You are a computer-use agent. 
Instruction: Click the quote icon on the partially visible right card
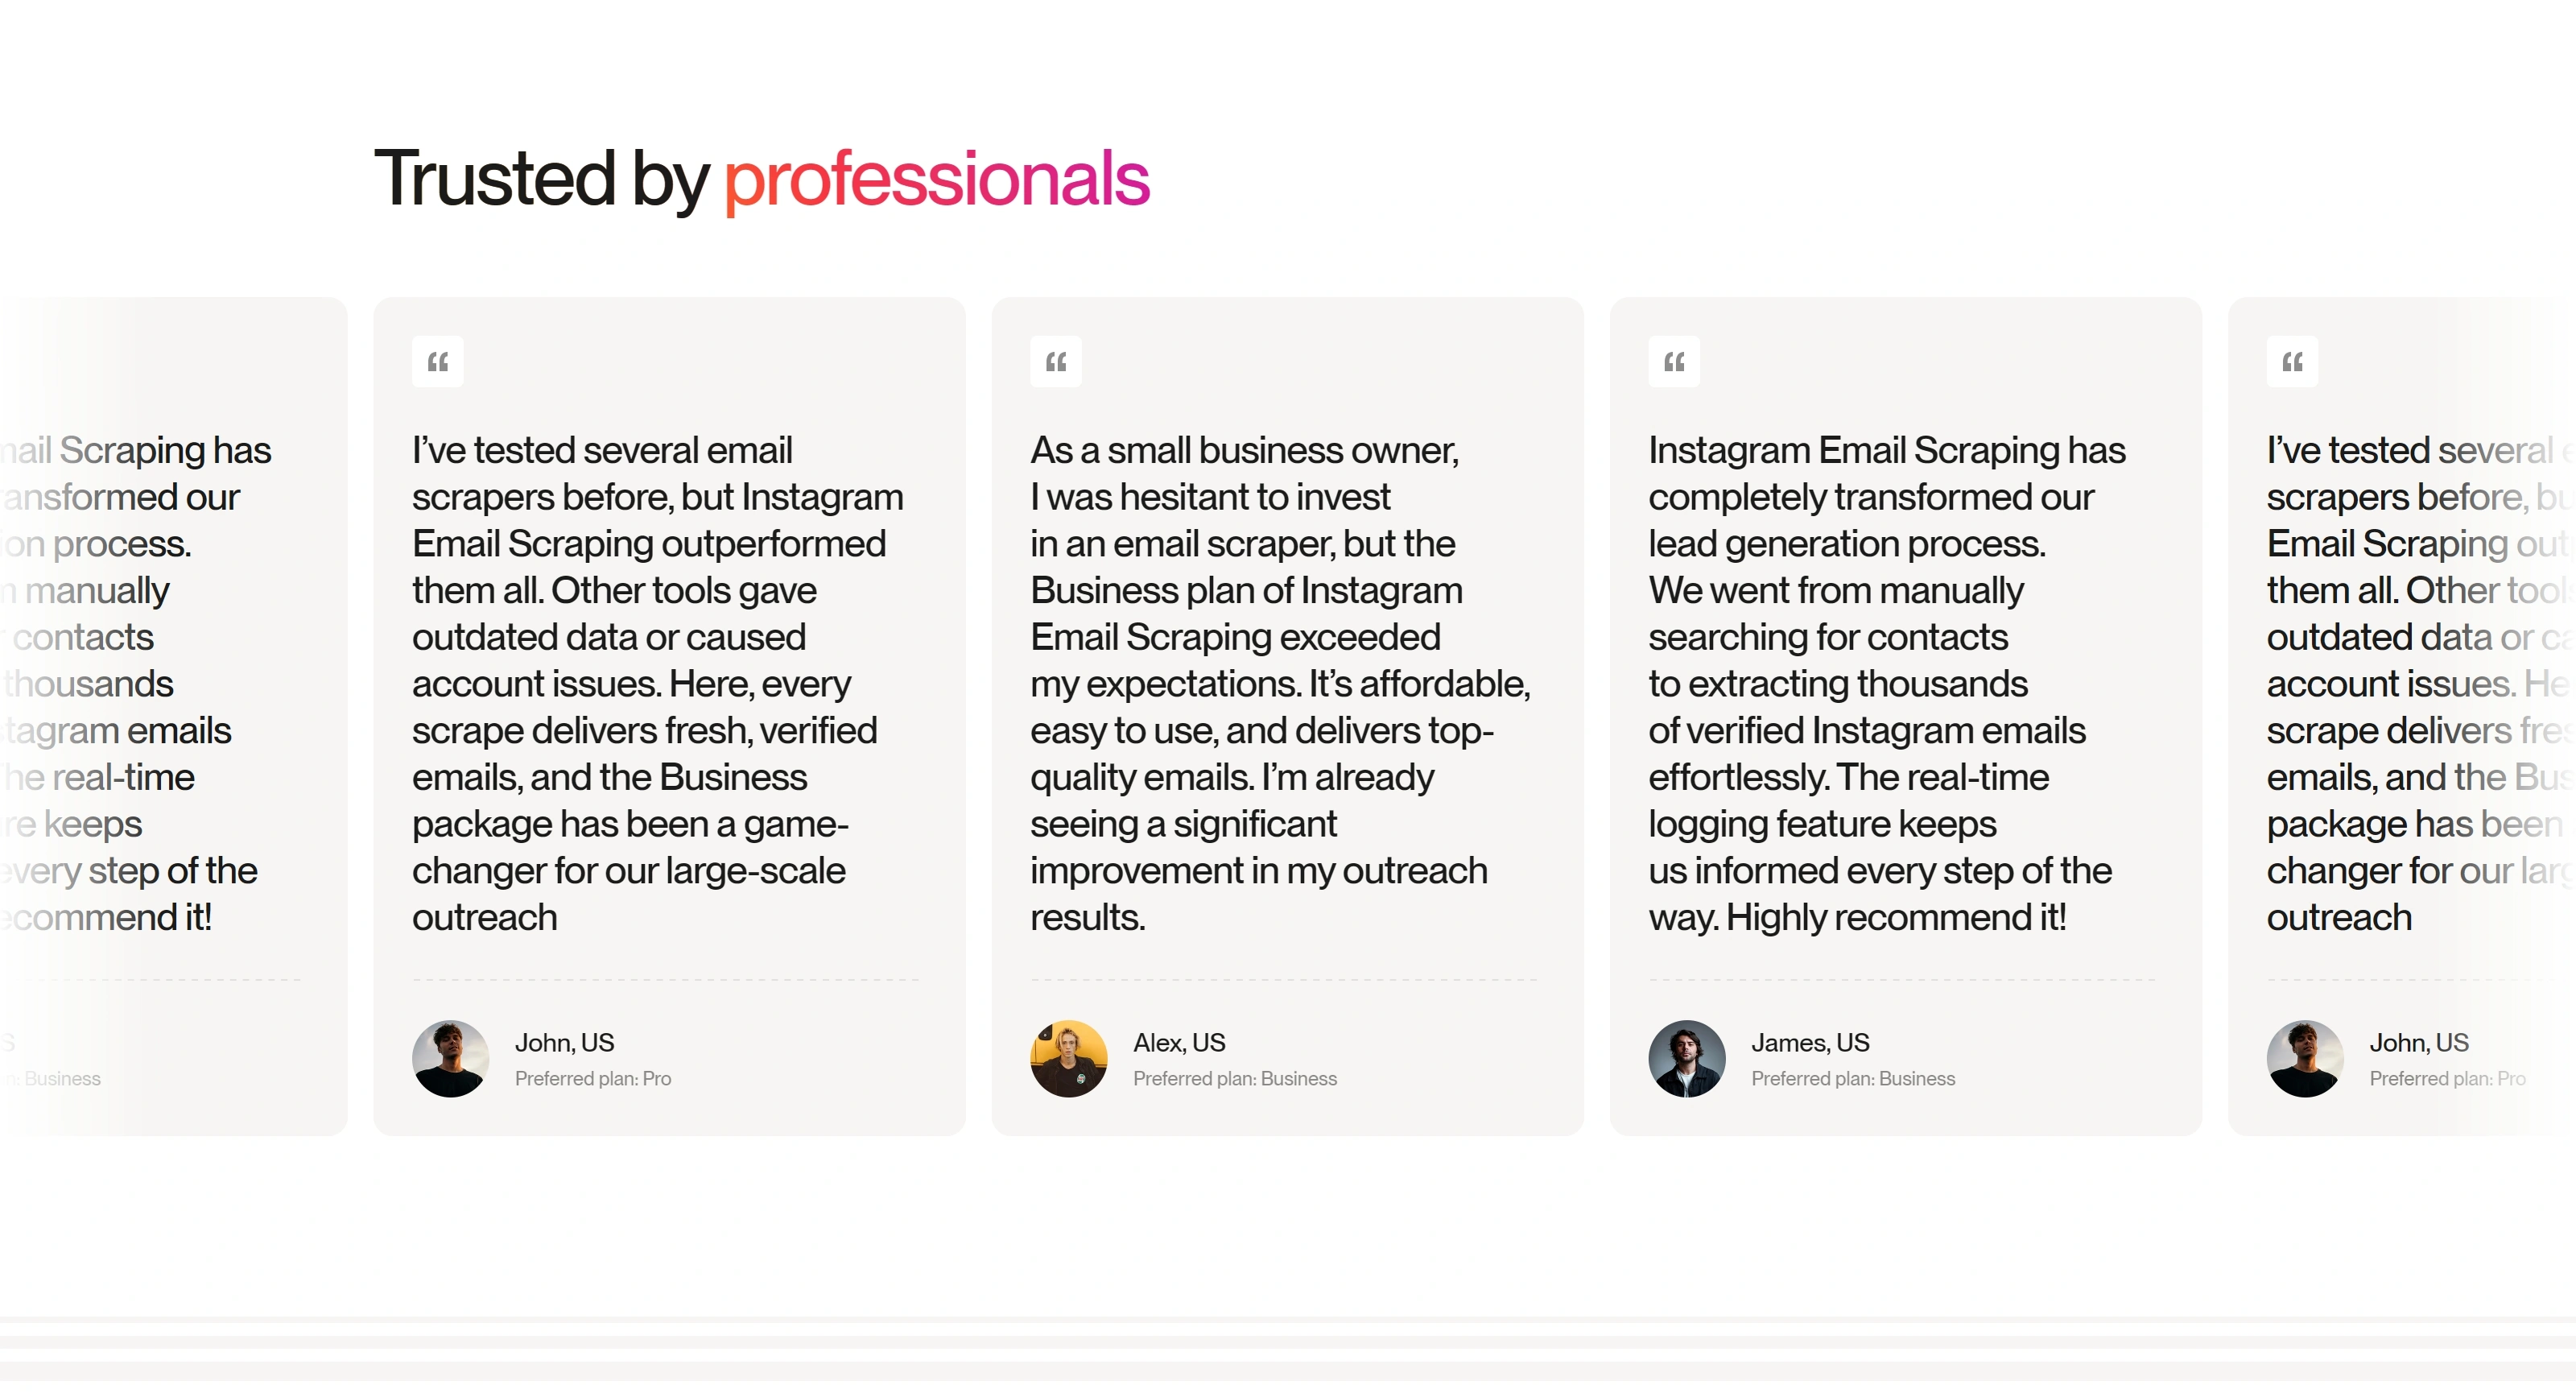coord(2292,361)
